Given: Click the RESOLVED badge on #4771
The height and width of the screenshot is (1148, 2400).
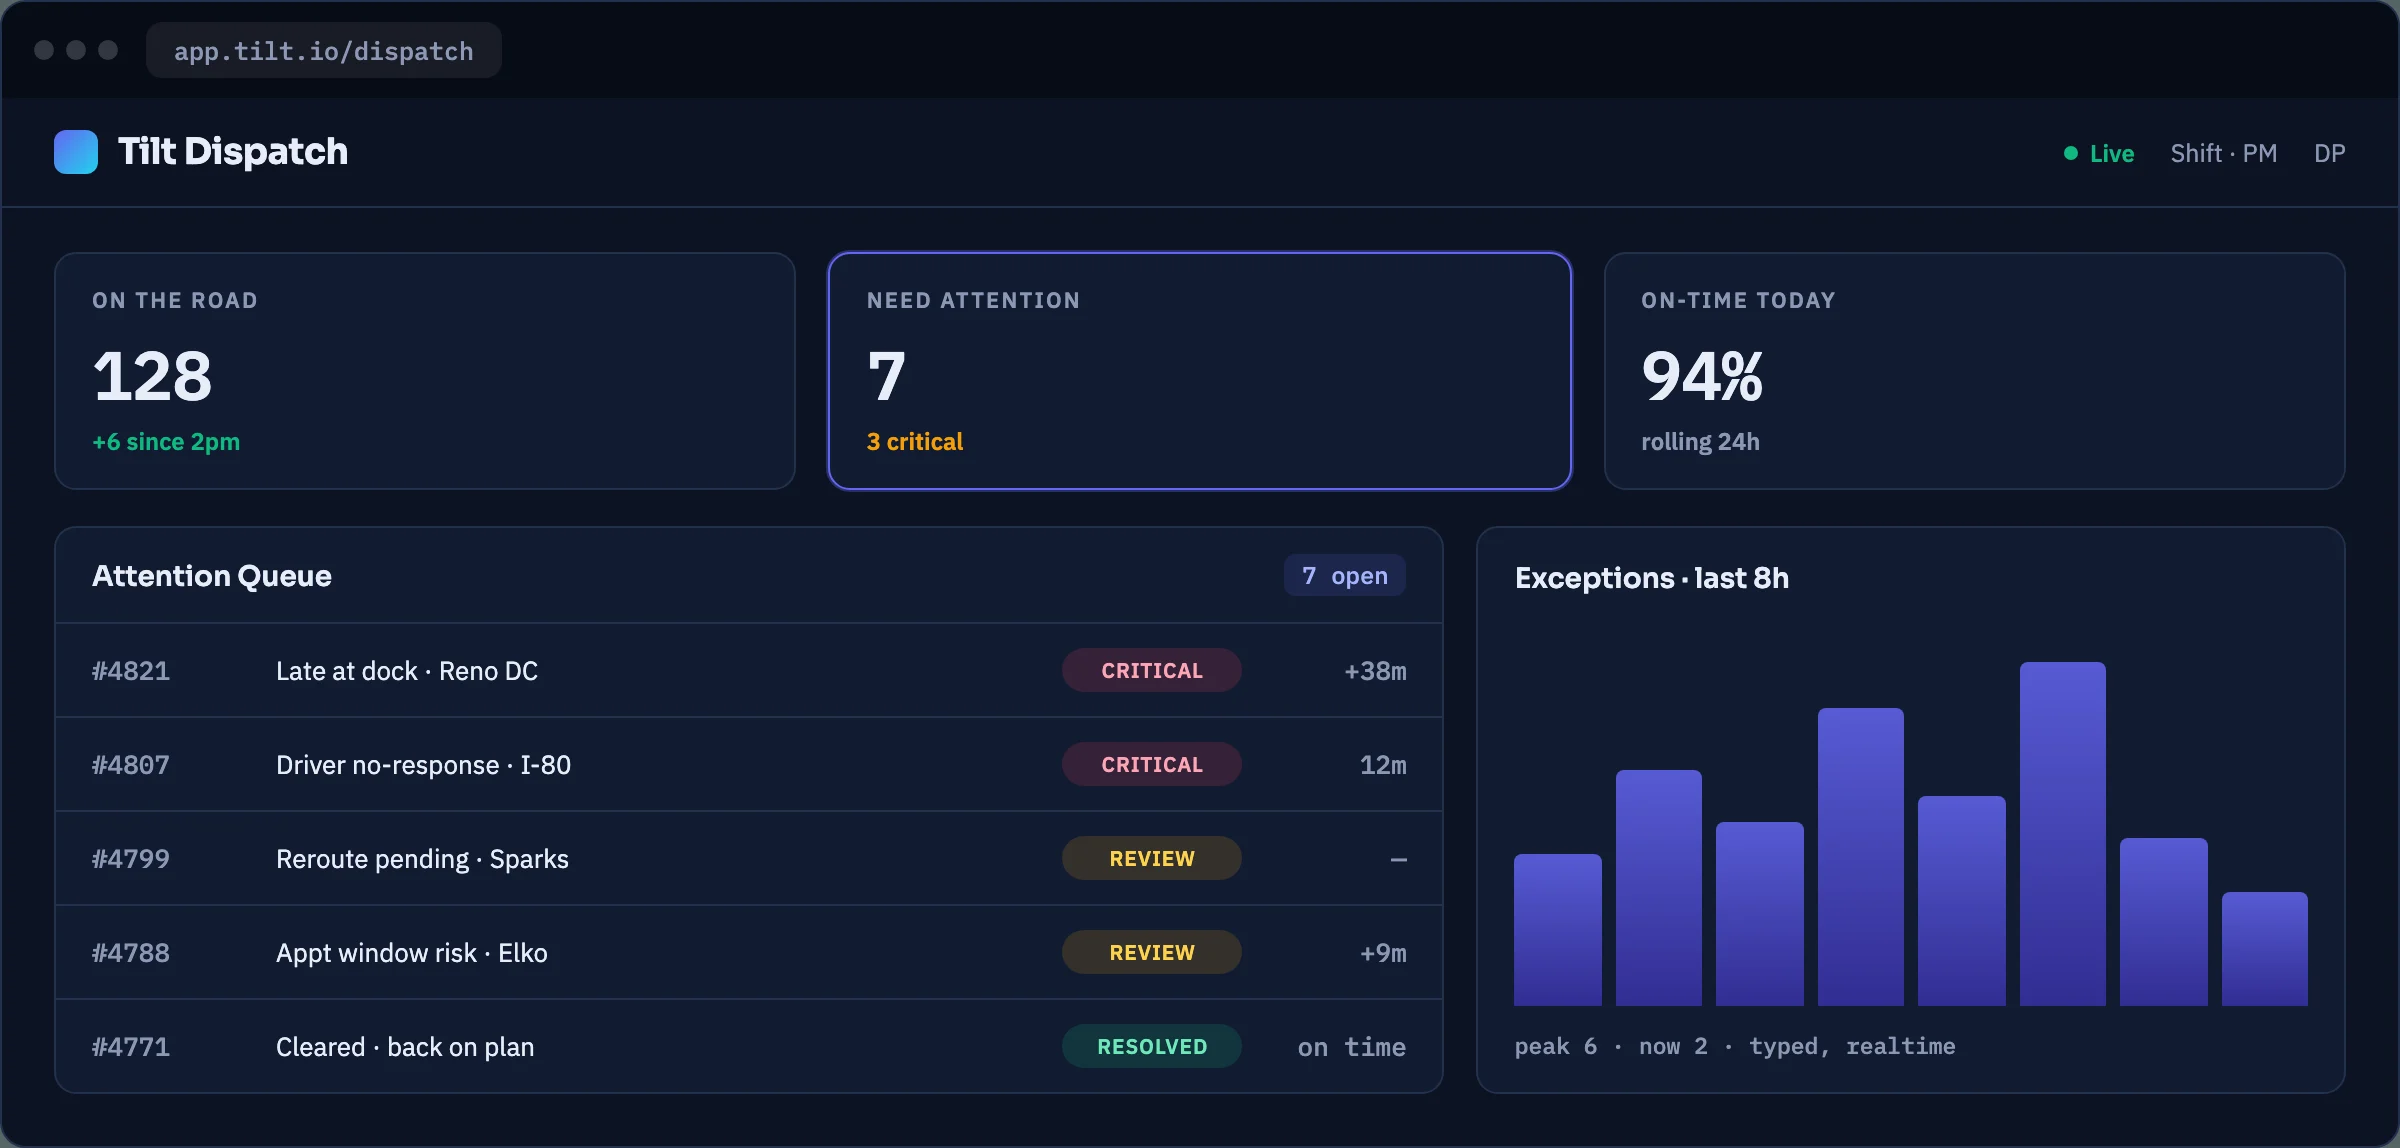Looking at the screenshot, I should (x=1152, y=1047).
